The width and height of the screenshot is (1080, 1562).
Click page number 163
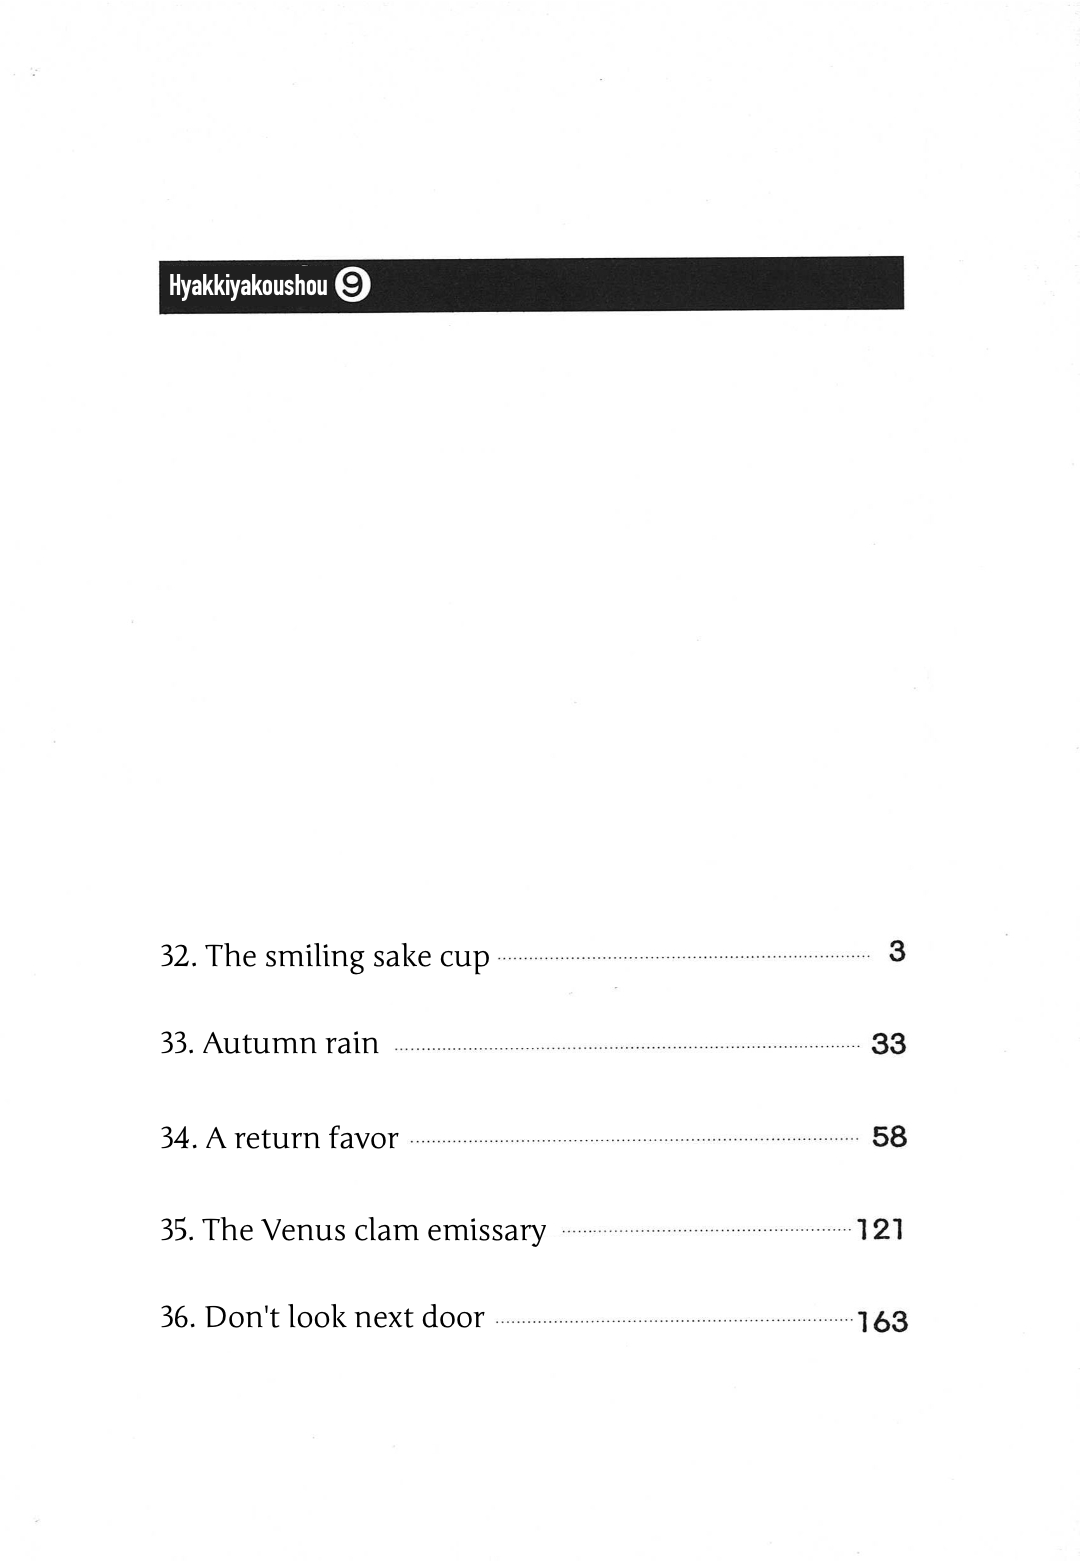click(883, 1322)
